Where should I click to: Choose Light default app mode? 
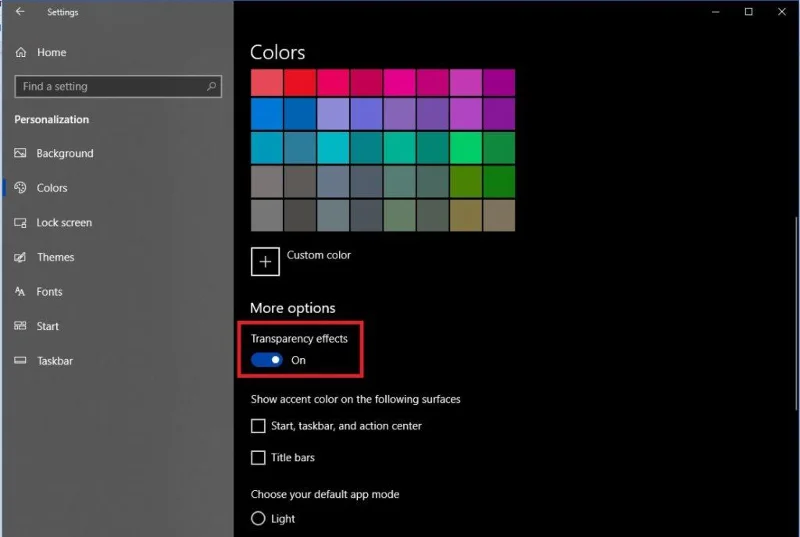pos(258,519)
